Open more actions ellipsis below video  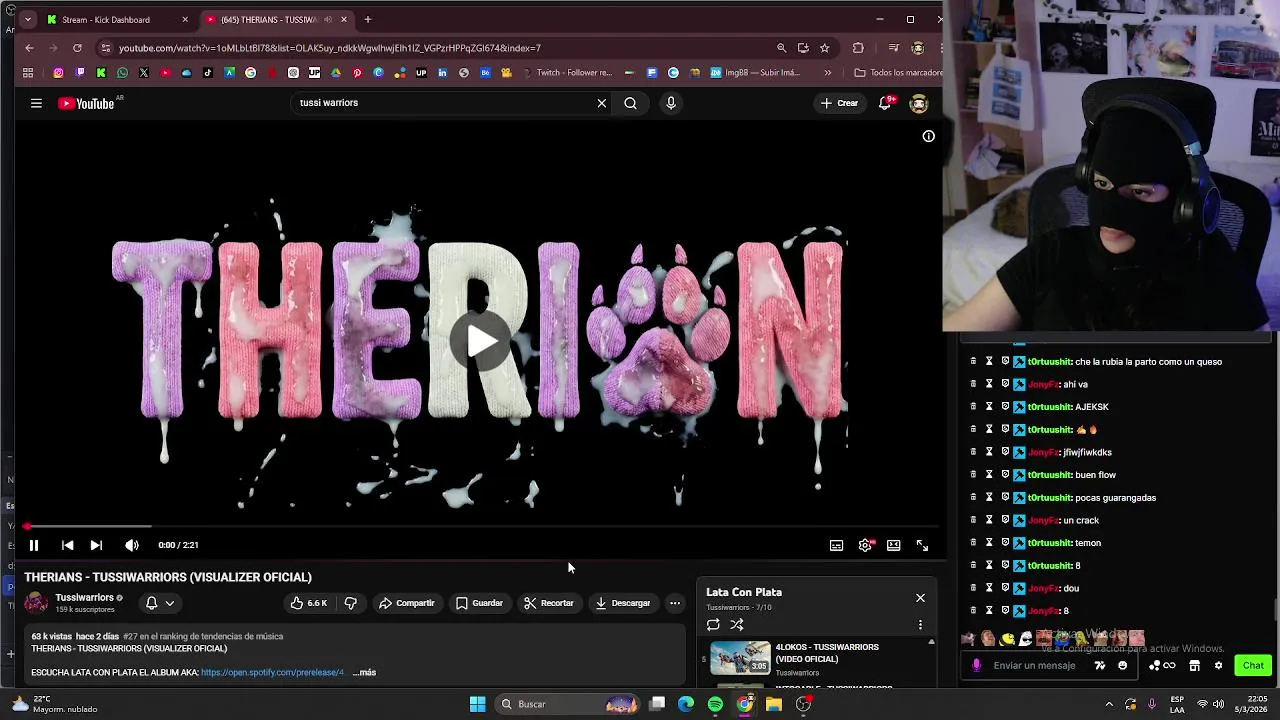[x=675, y=603]
